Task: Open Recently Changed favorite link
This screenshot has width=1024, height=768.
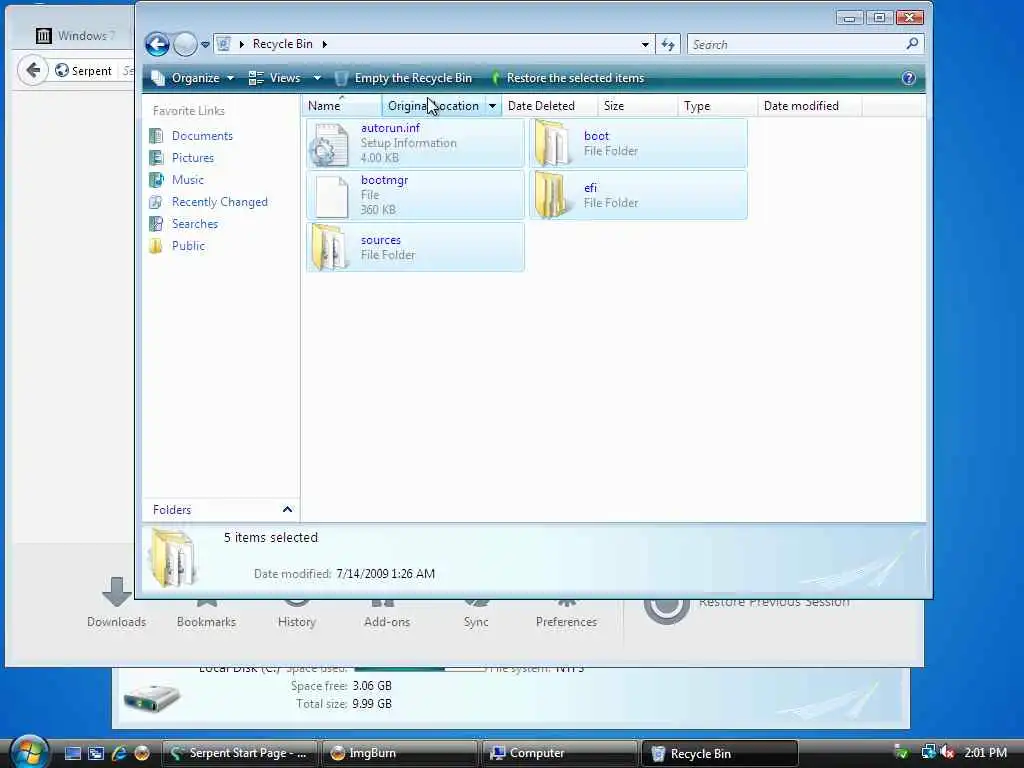Action: [x=219, y=202]
